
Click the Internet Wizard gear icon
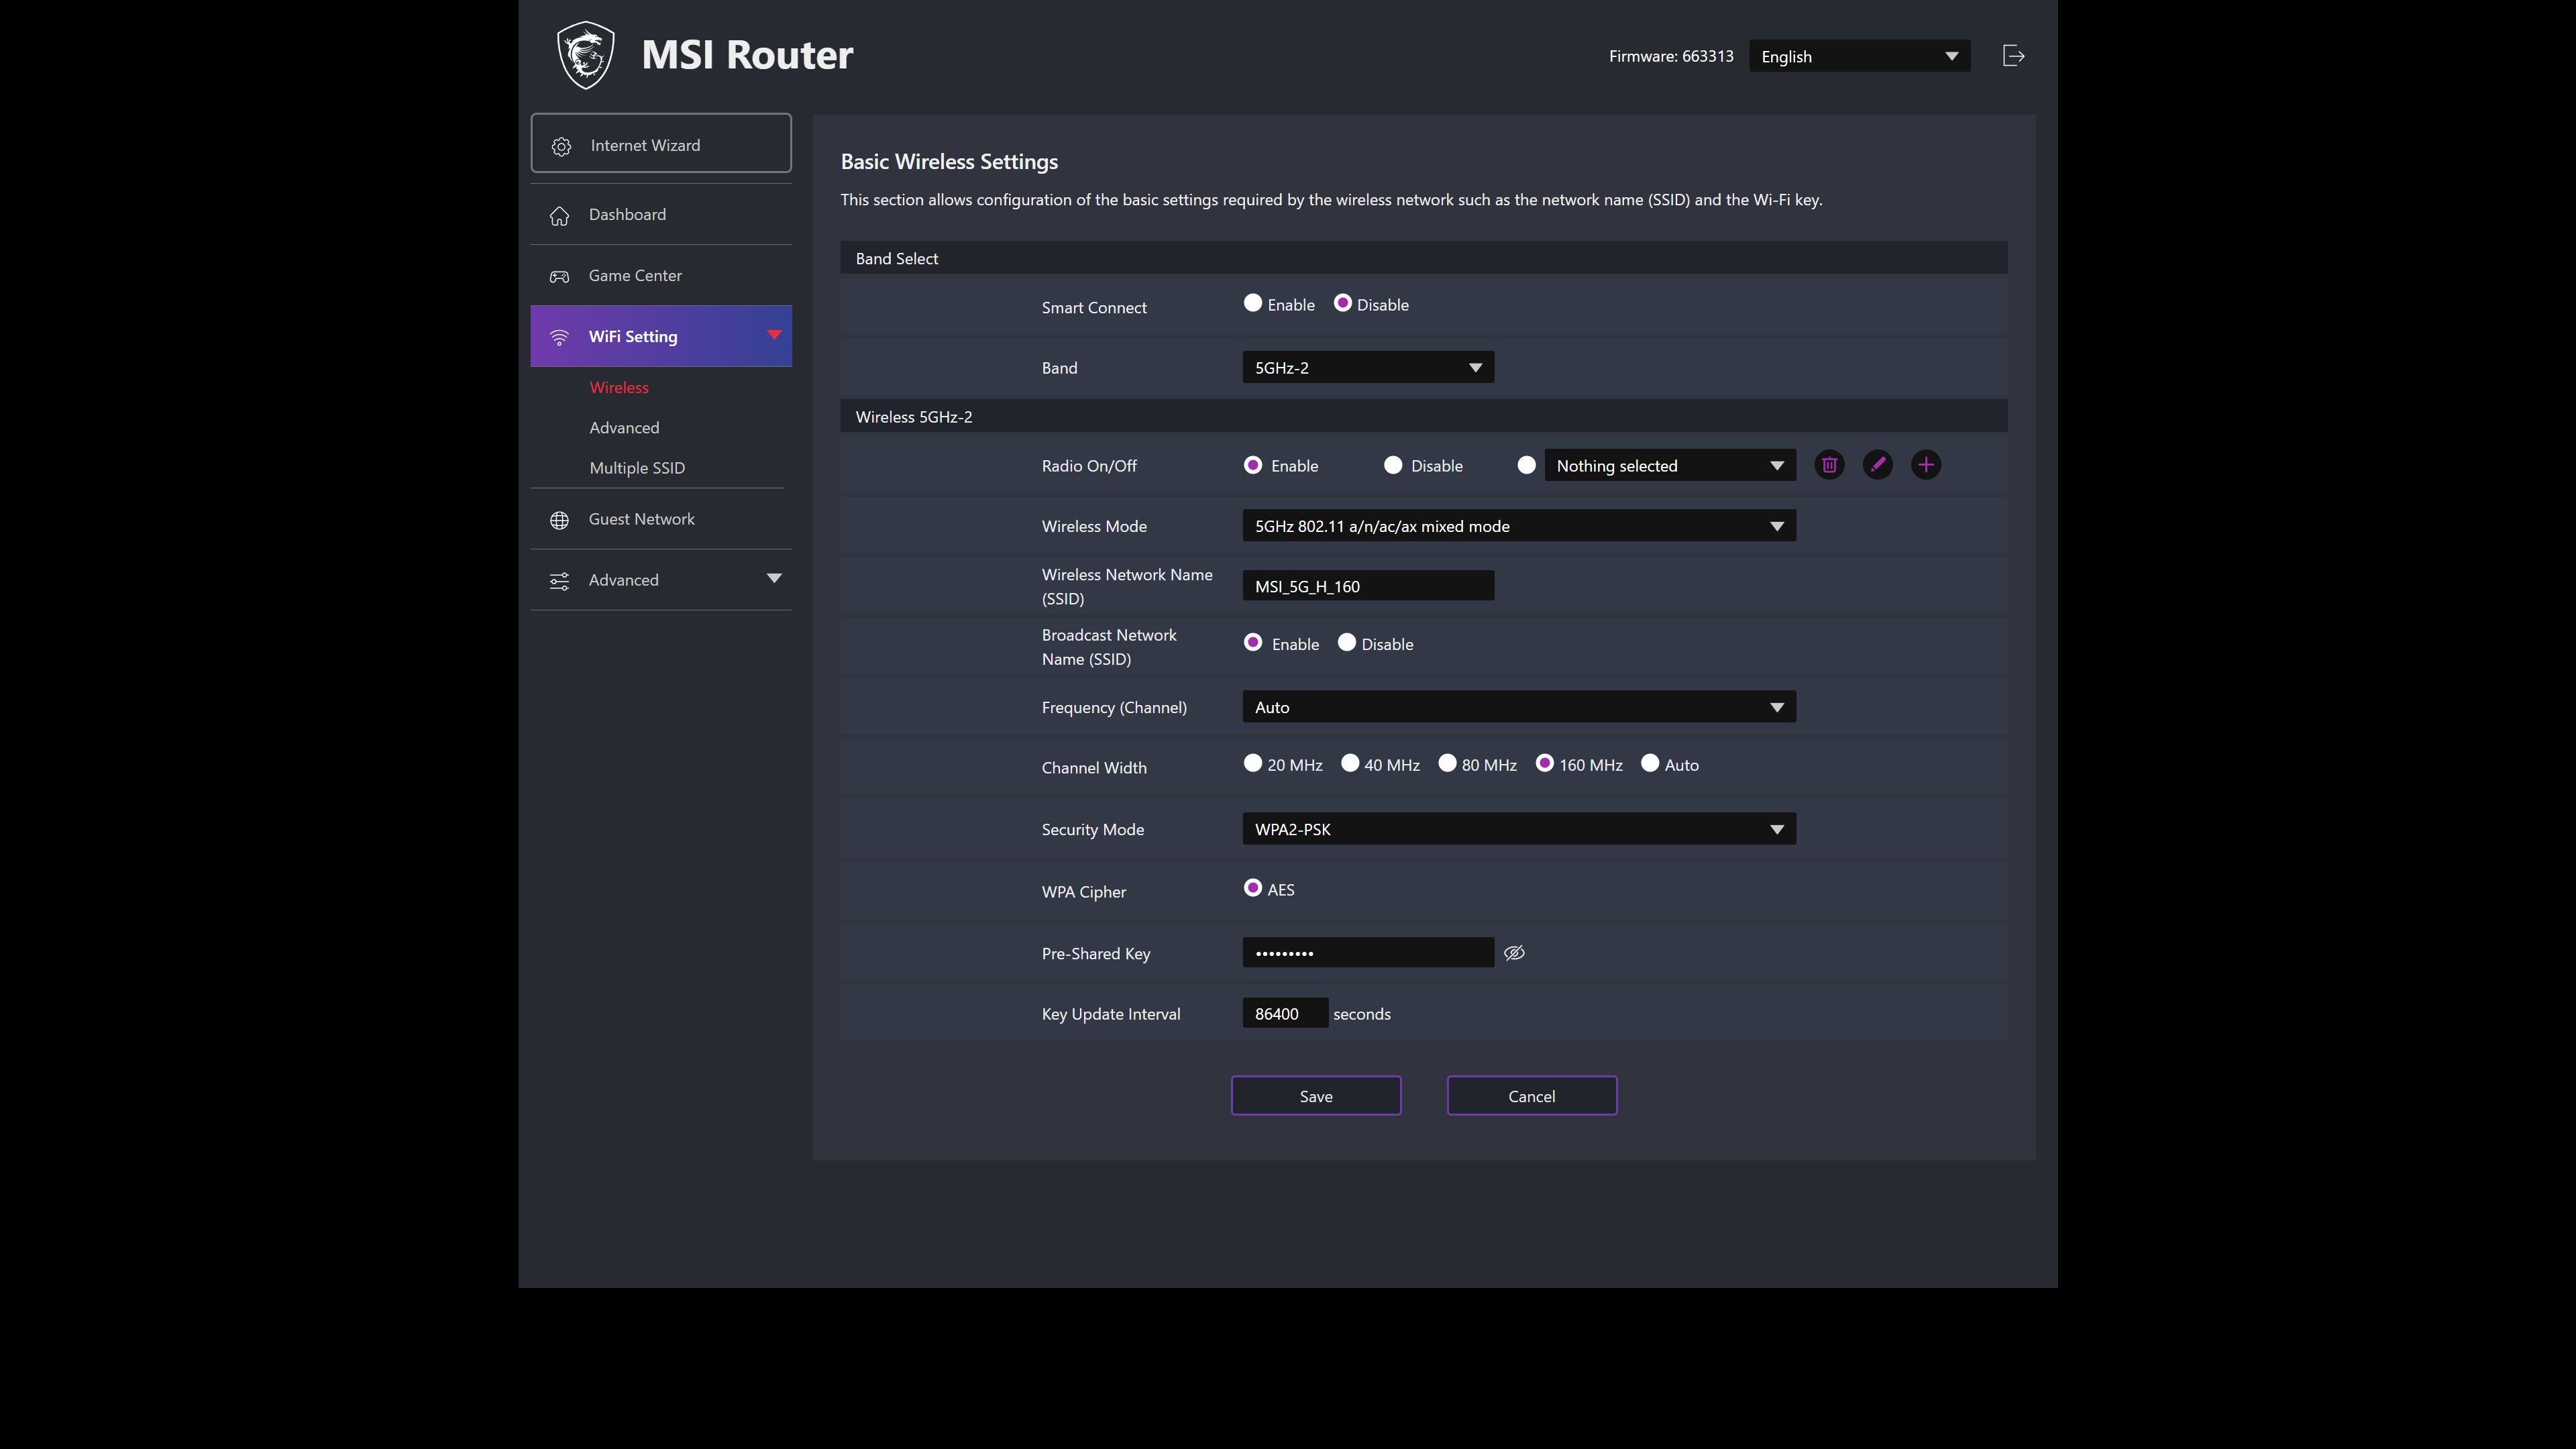(x=561, y=146)
